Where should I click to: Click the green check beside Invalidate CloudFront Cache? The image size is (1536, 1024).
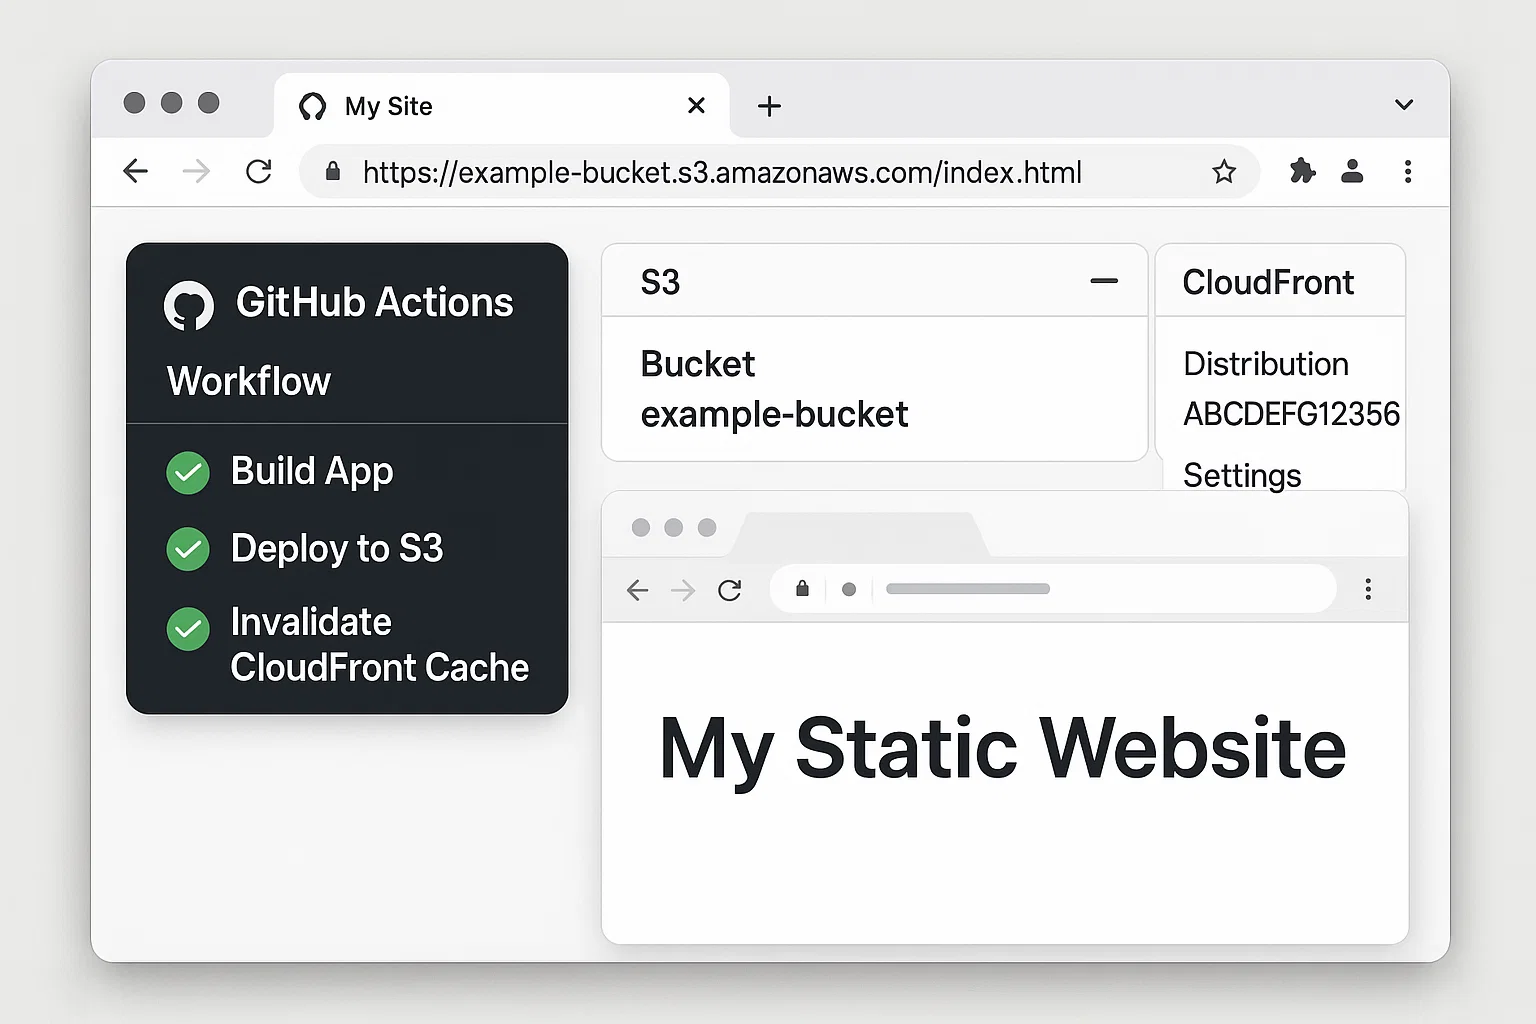pyautogui.click(x=188, y=629)
